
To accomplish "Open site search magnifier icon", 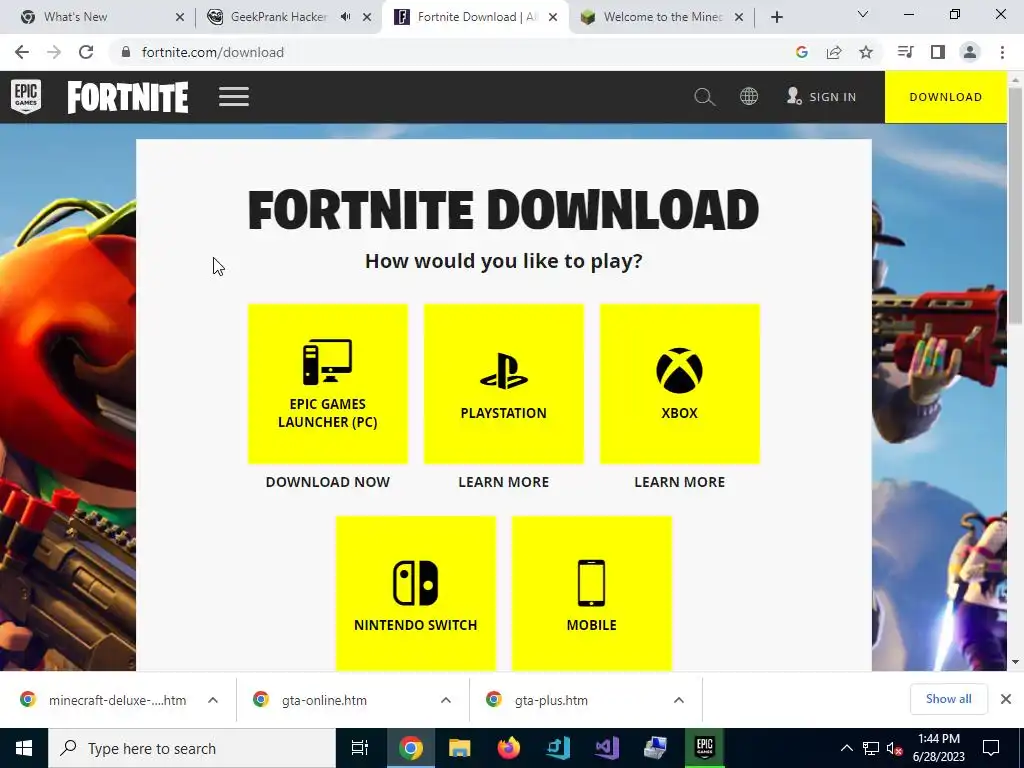I will coord(704,97).
